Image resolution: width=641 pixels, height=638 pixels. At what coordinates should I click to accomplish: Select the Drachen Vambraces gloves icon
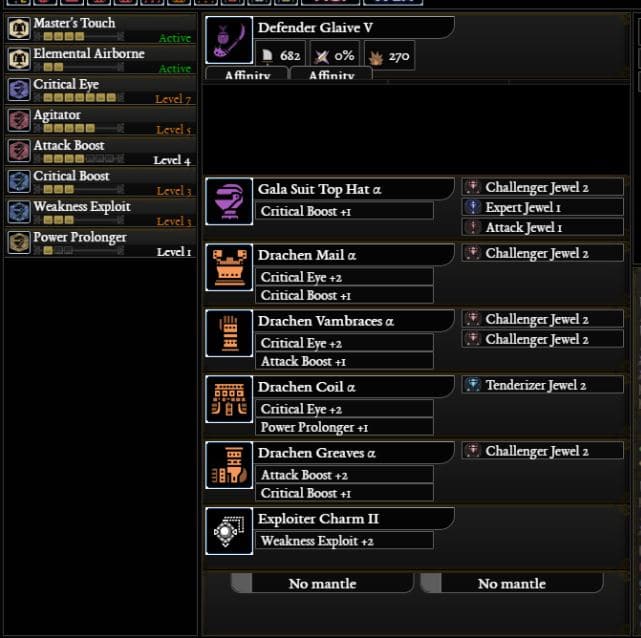(x=229, y=333)
